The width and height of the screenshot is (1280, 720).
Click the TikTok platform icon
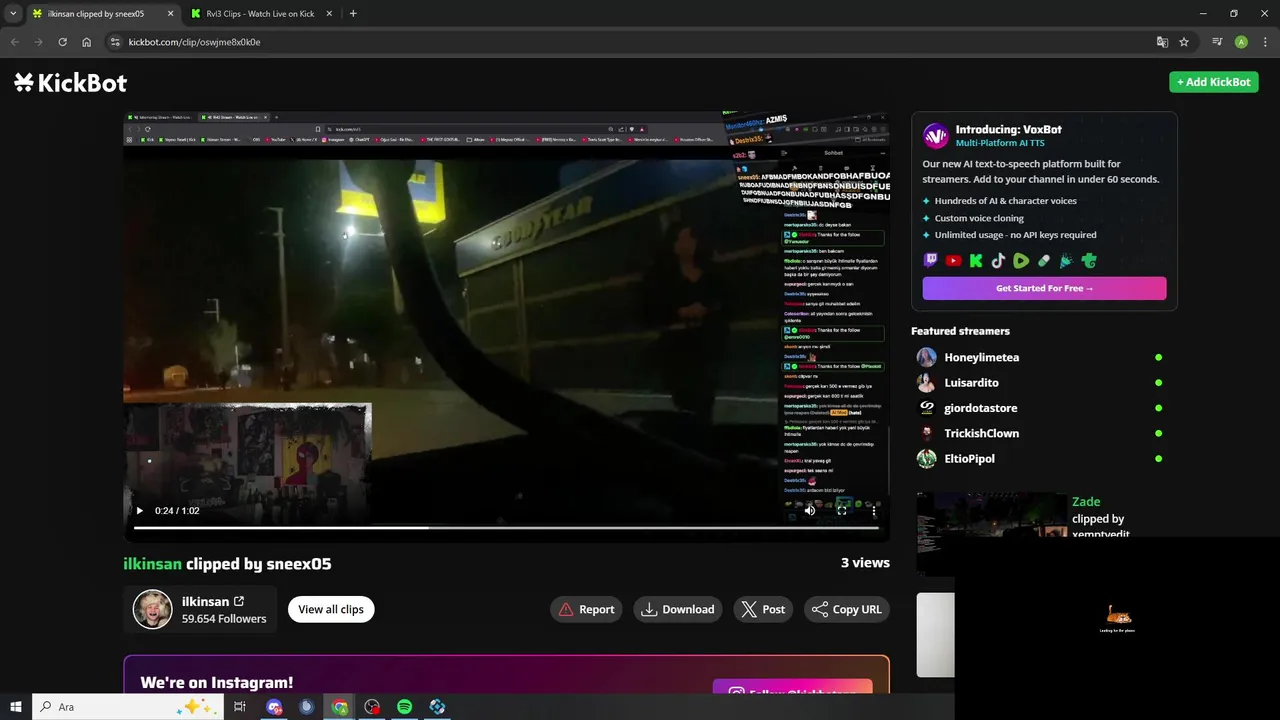[998, 261]
